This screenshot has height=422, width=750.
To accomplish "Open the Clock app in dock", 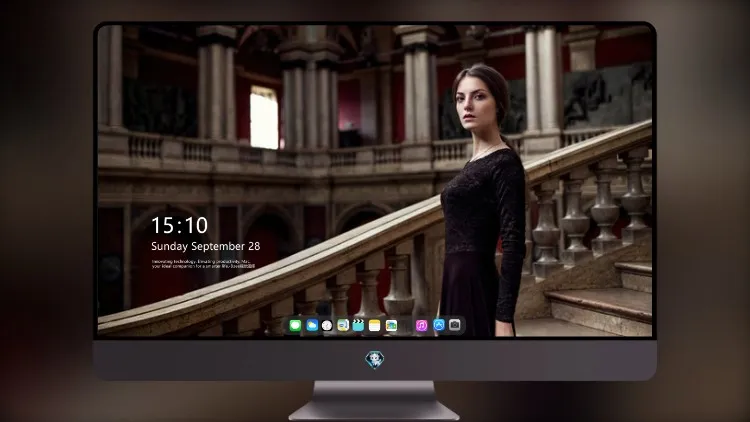I will (x=327, y=325).
